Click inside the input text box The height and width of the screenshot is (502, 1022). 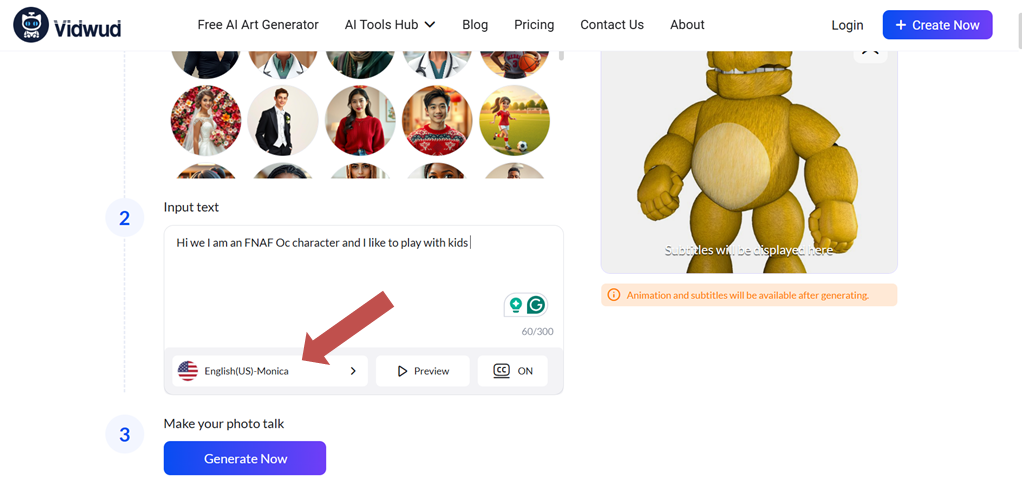[364, 286]
